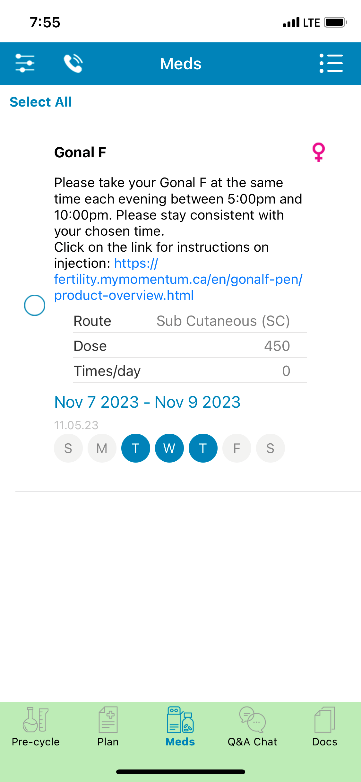Image resolution: width=361 pixels, height=782 pixels.
Task: Select the Gonal F radio circle
Action: [35, 305]
